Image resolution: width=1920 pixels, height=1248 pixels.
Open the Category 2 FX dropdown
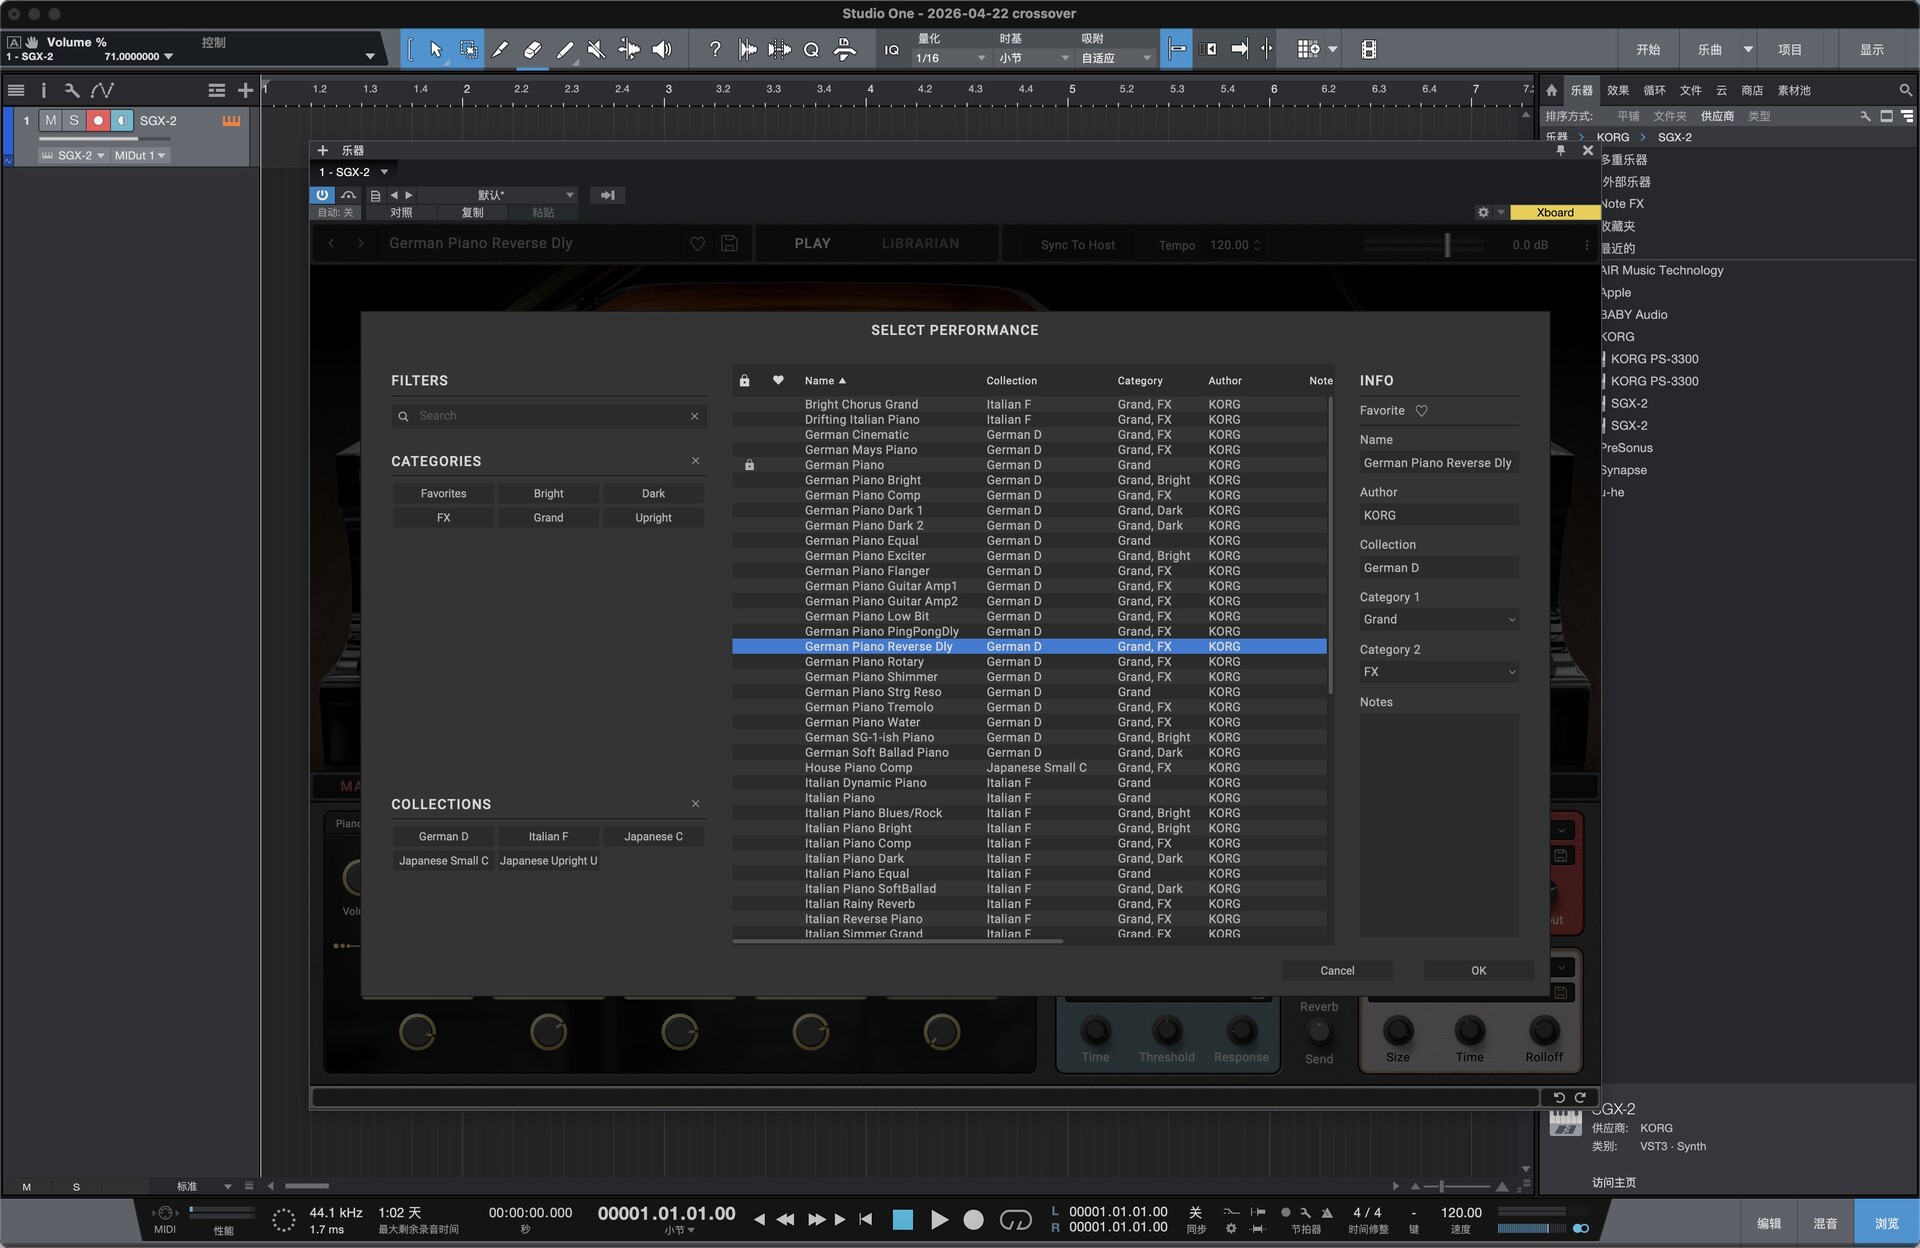tap(1438, 672)
